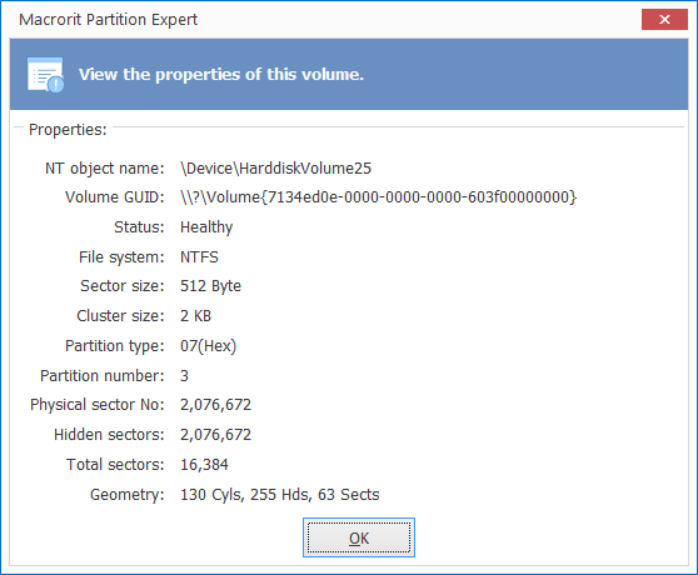Click the 07(Hex) partition type value
The width and height of the screenshot is (698, 575).
(x=208, y=345)
